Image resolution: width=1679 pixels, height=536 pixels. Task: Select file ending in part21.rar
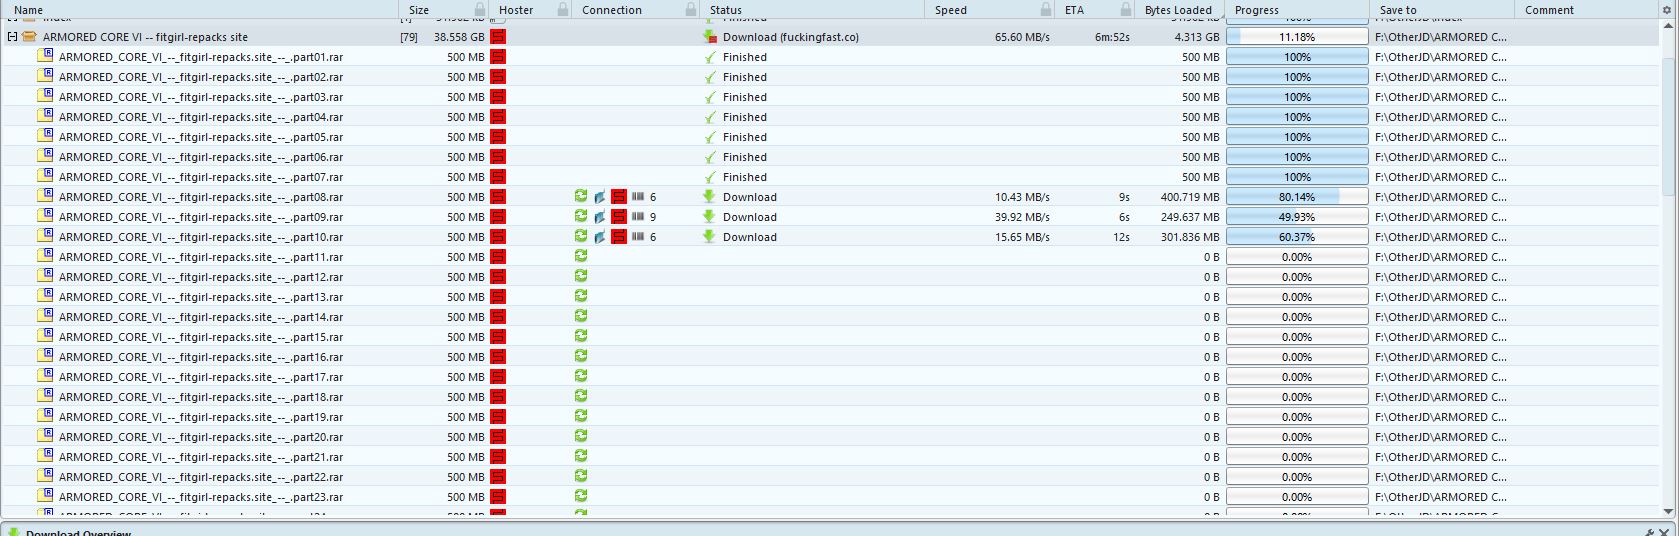pos(831,457)
